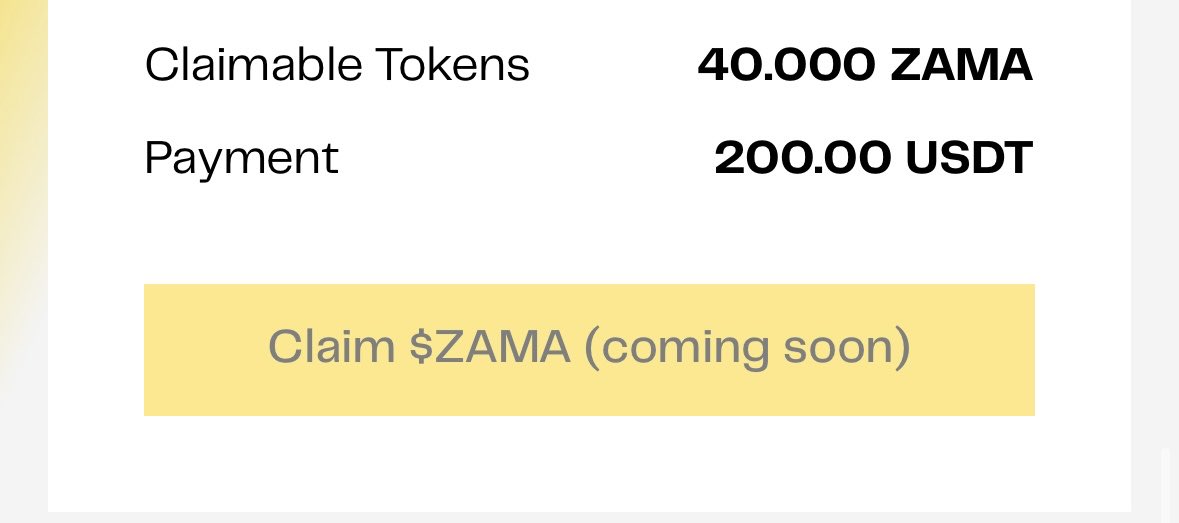This screenshot has width=1179, height=523.
Task: Click the "ZAMA" ticker in the claimable amount
Action: coord(960,66)
